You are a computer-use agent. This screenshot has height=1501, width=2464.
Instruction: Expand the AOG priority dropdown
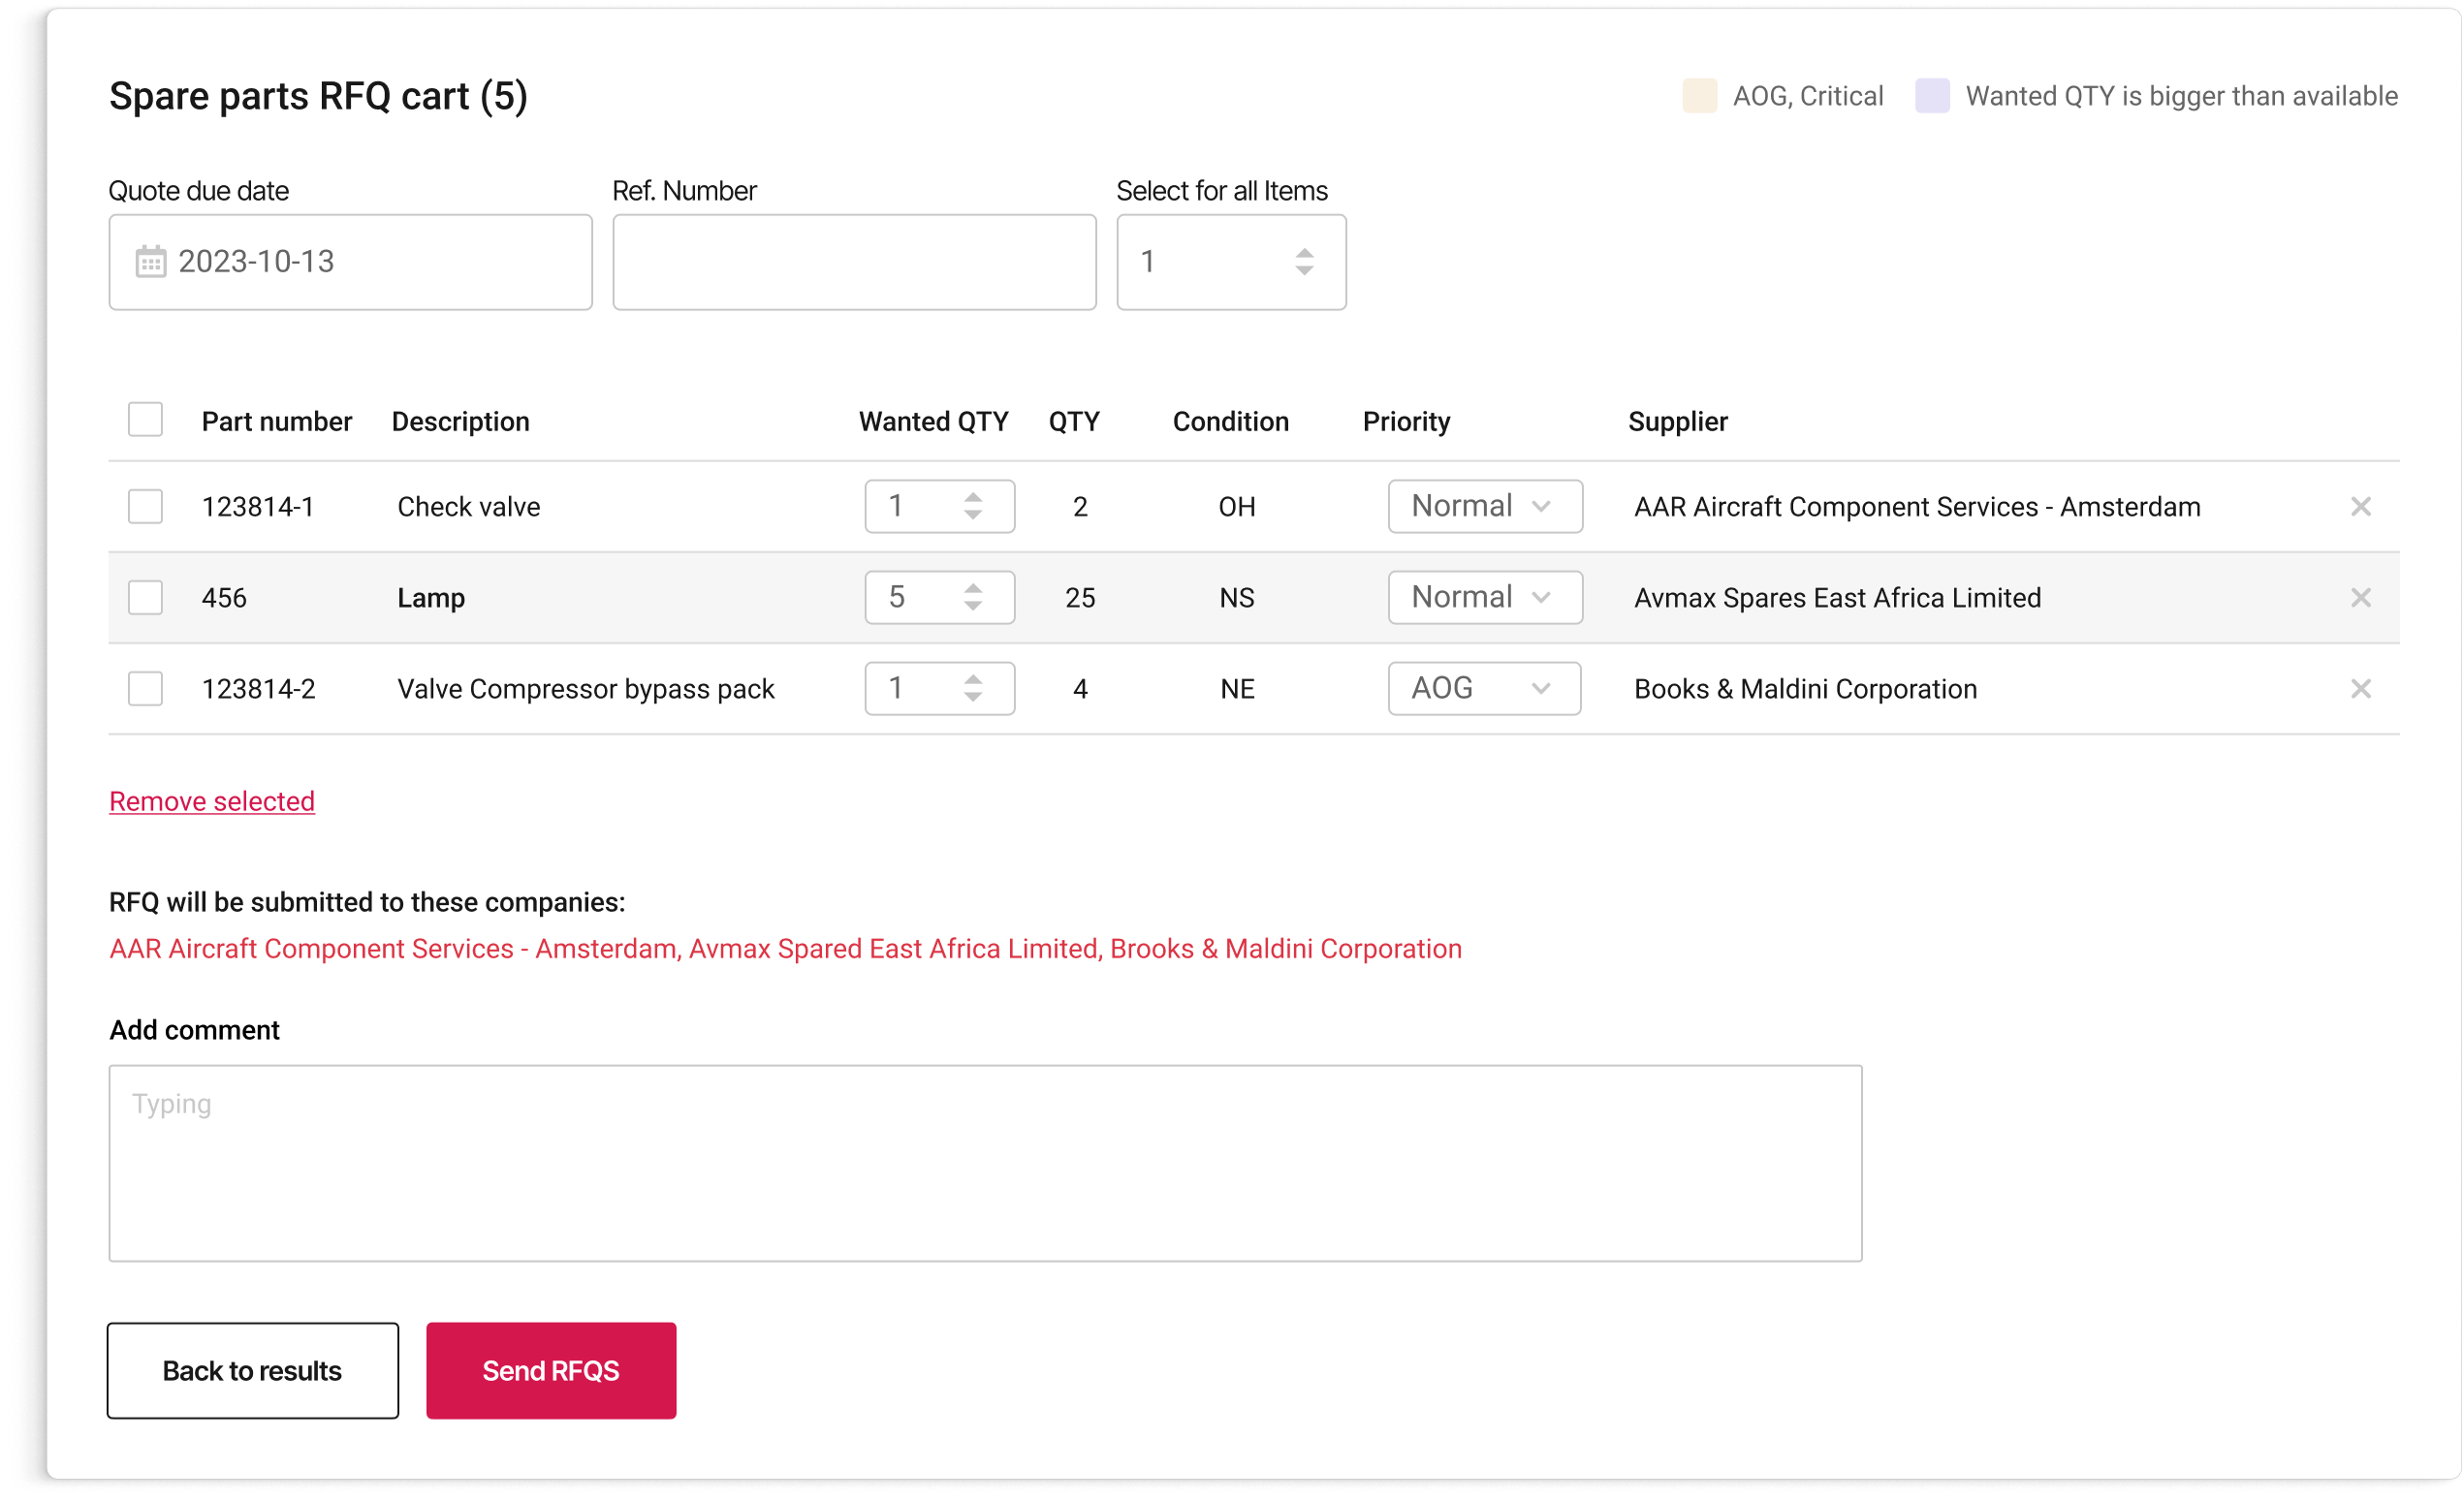(x=1484, y=689)
